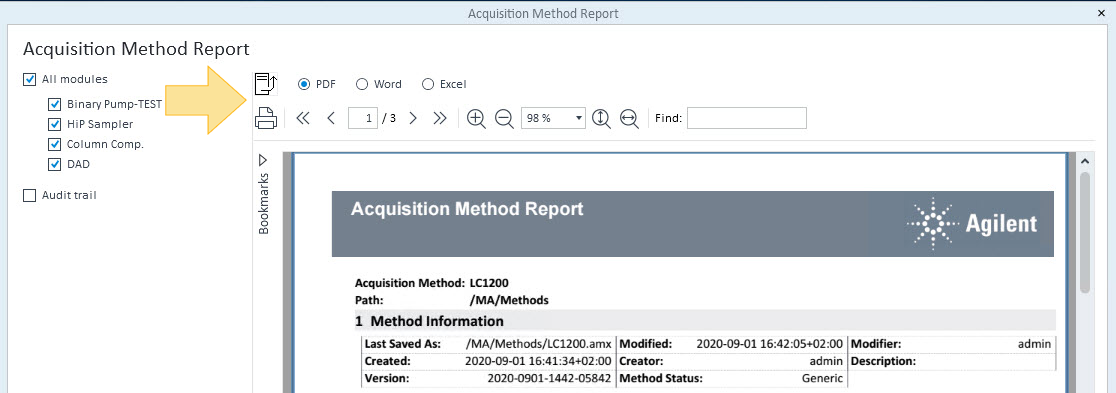Uncheck the DAD module
The image size is (1116, 393).
55,164
